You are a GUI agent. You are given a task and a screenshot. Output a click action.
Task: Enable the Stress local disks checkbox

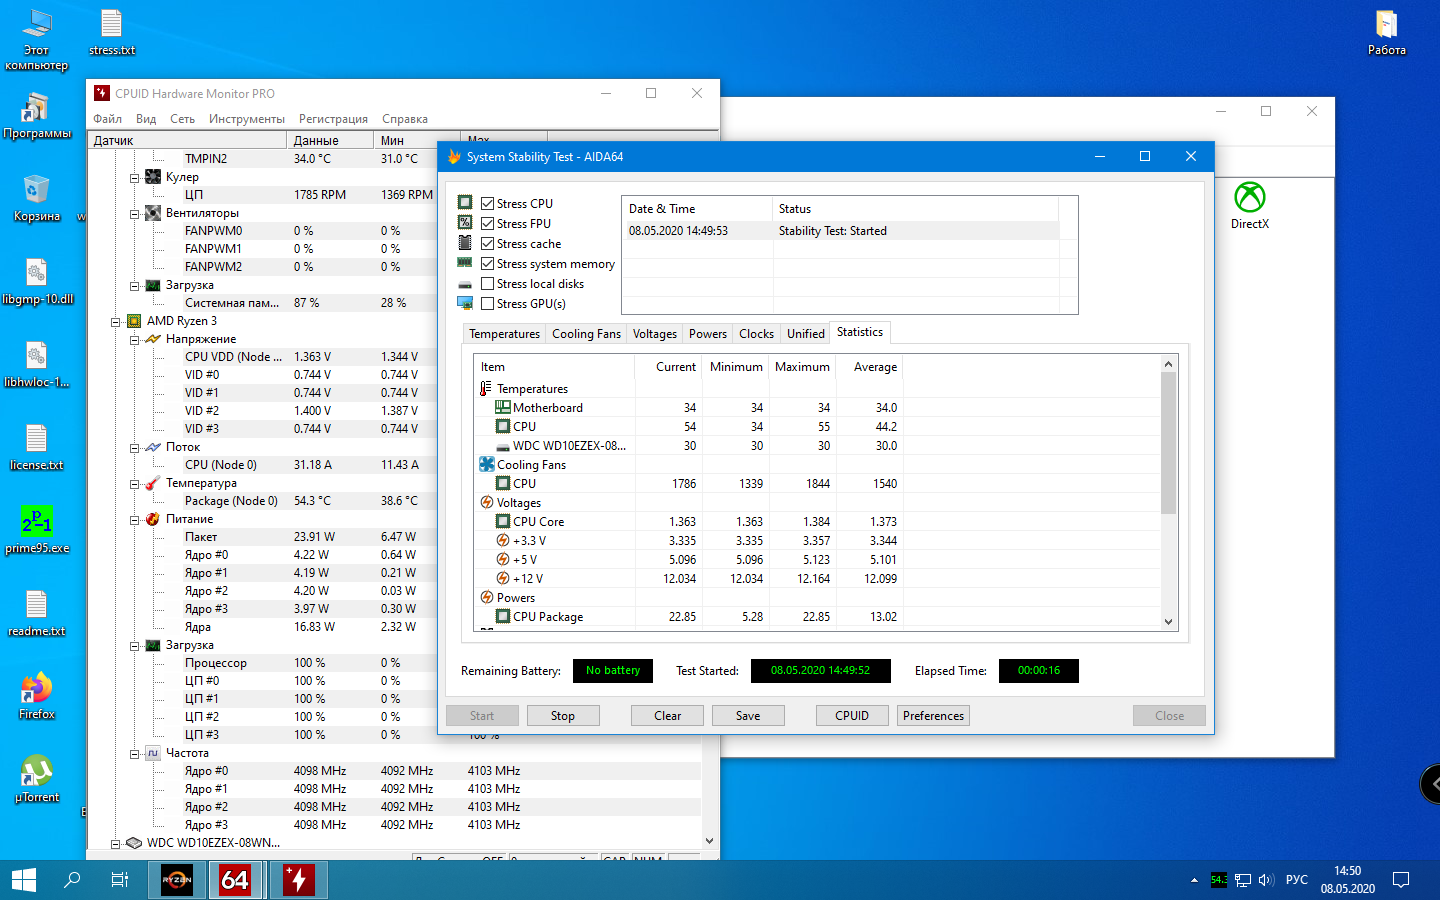[x=488, y=284]
